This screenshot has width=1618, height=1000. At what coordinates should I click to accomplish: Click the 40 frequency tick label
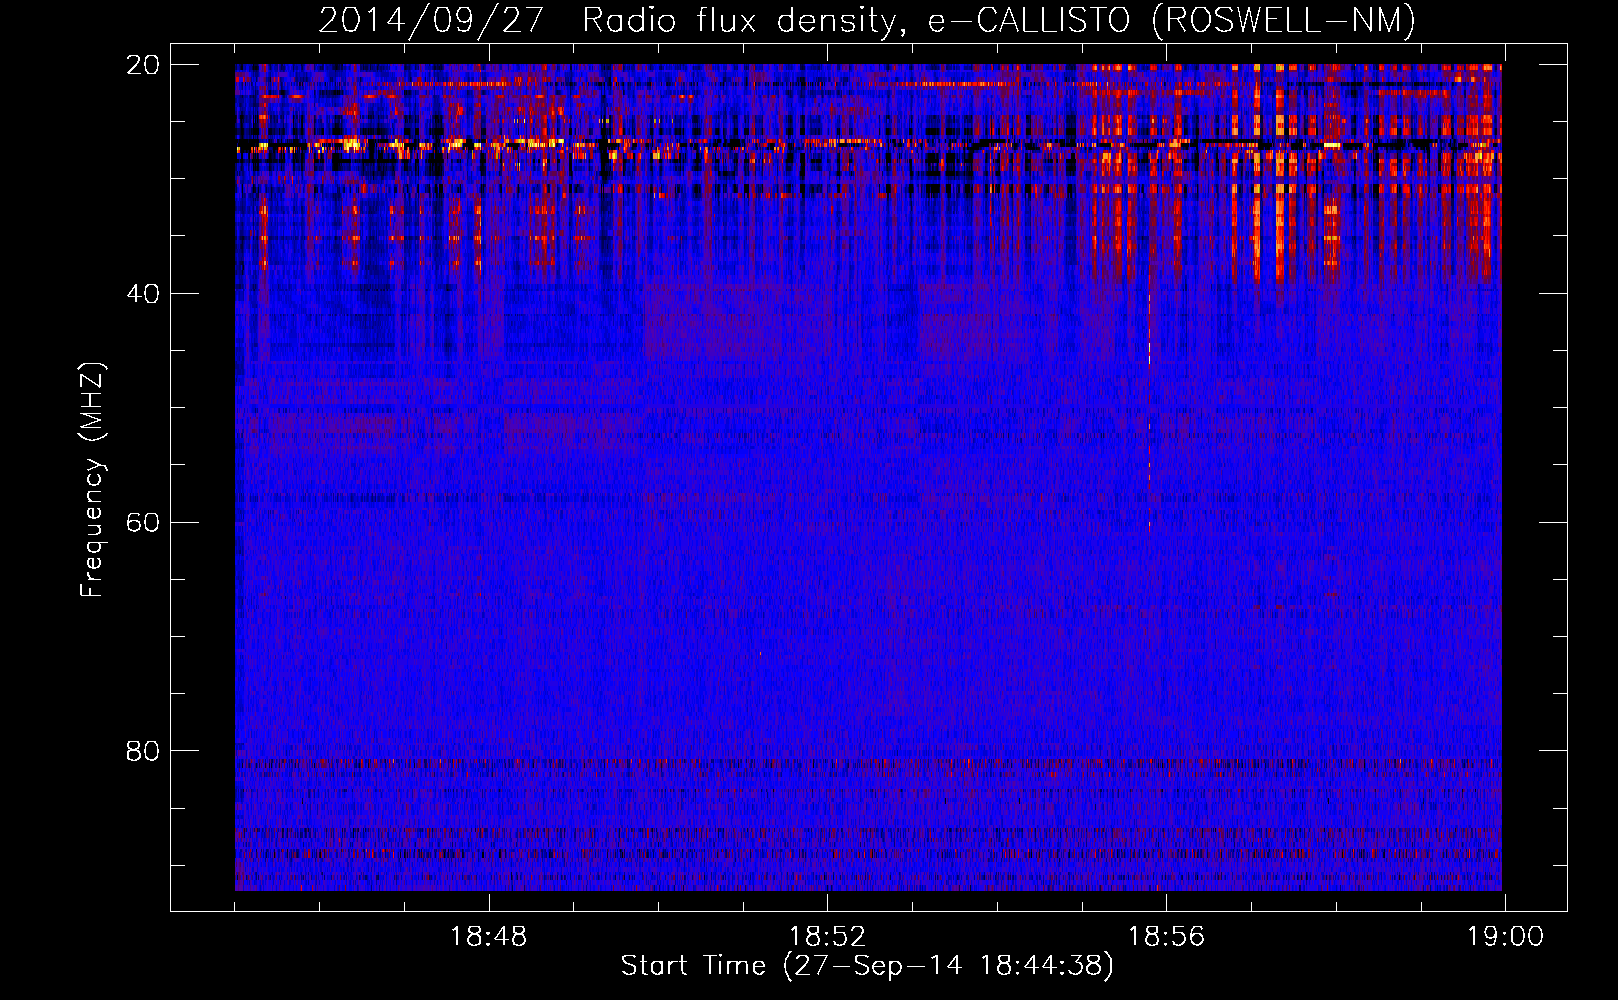click(143, 294)
